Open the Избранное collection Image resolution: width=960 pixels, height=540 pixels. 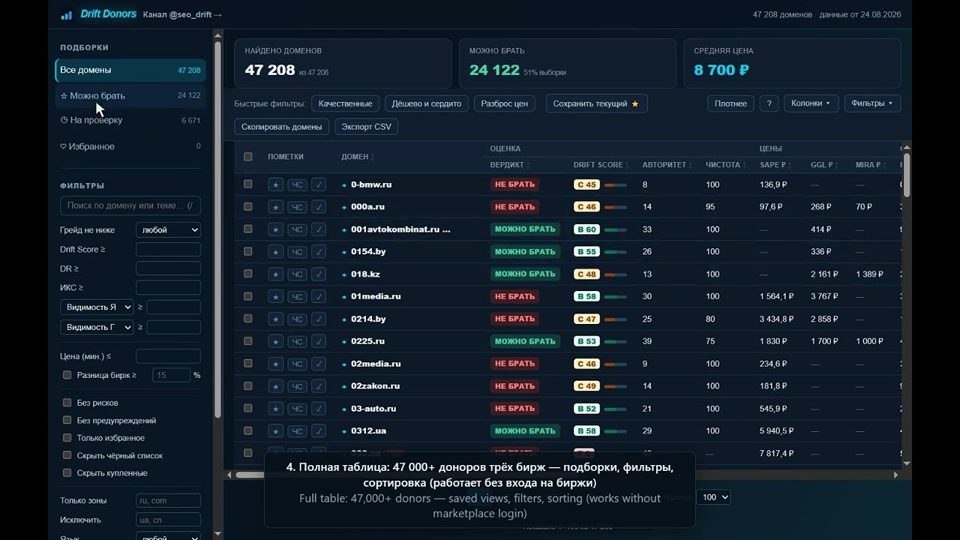130,146
